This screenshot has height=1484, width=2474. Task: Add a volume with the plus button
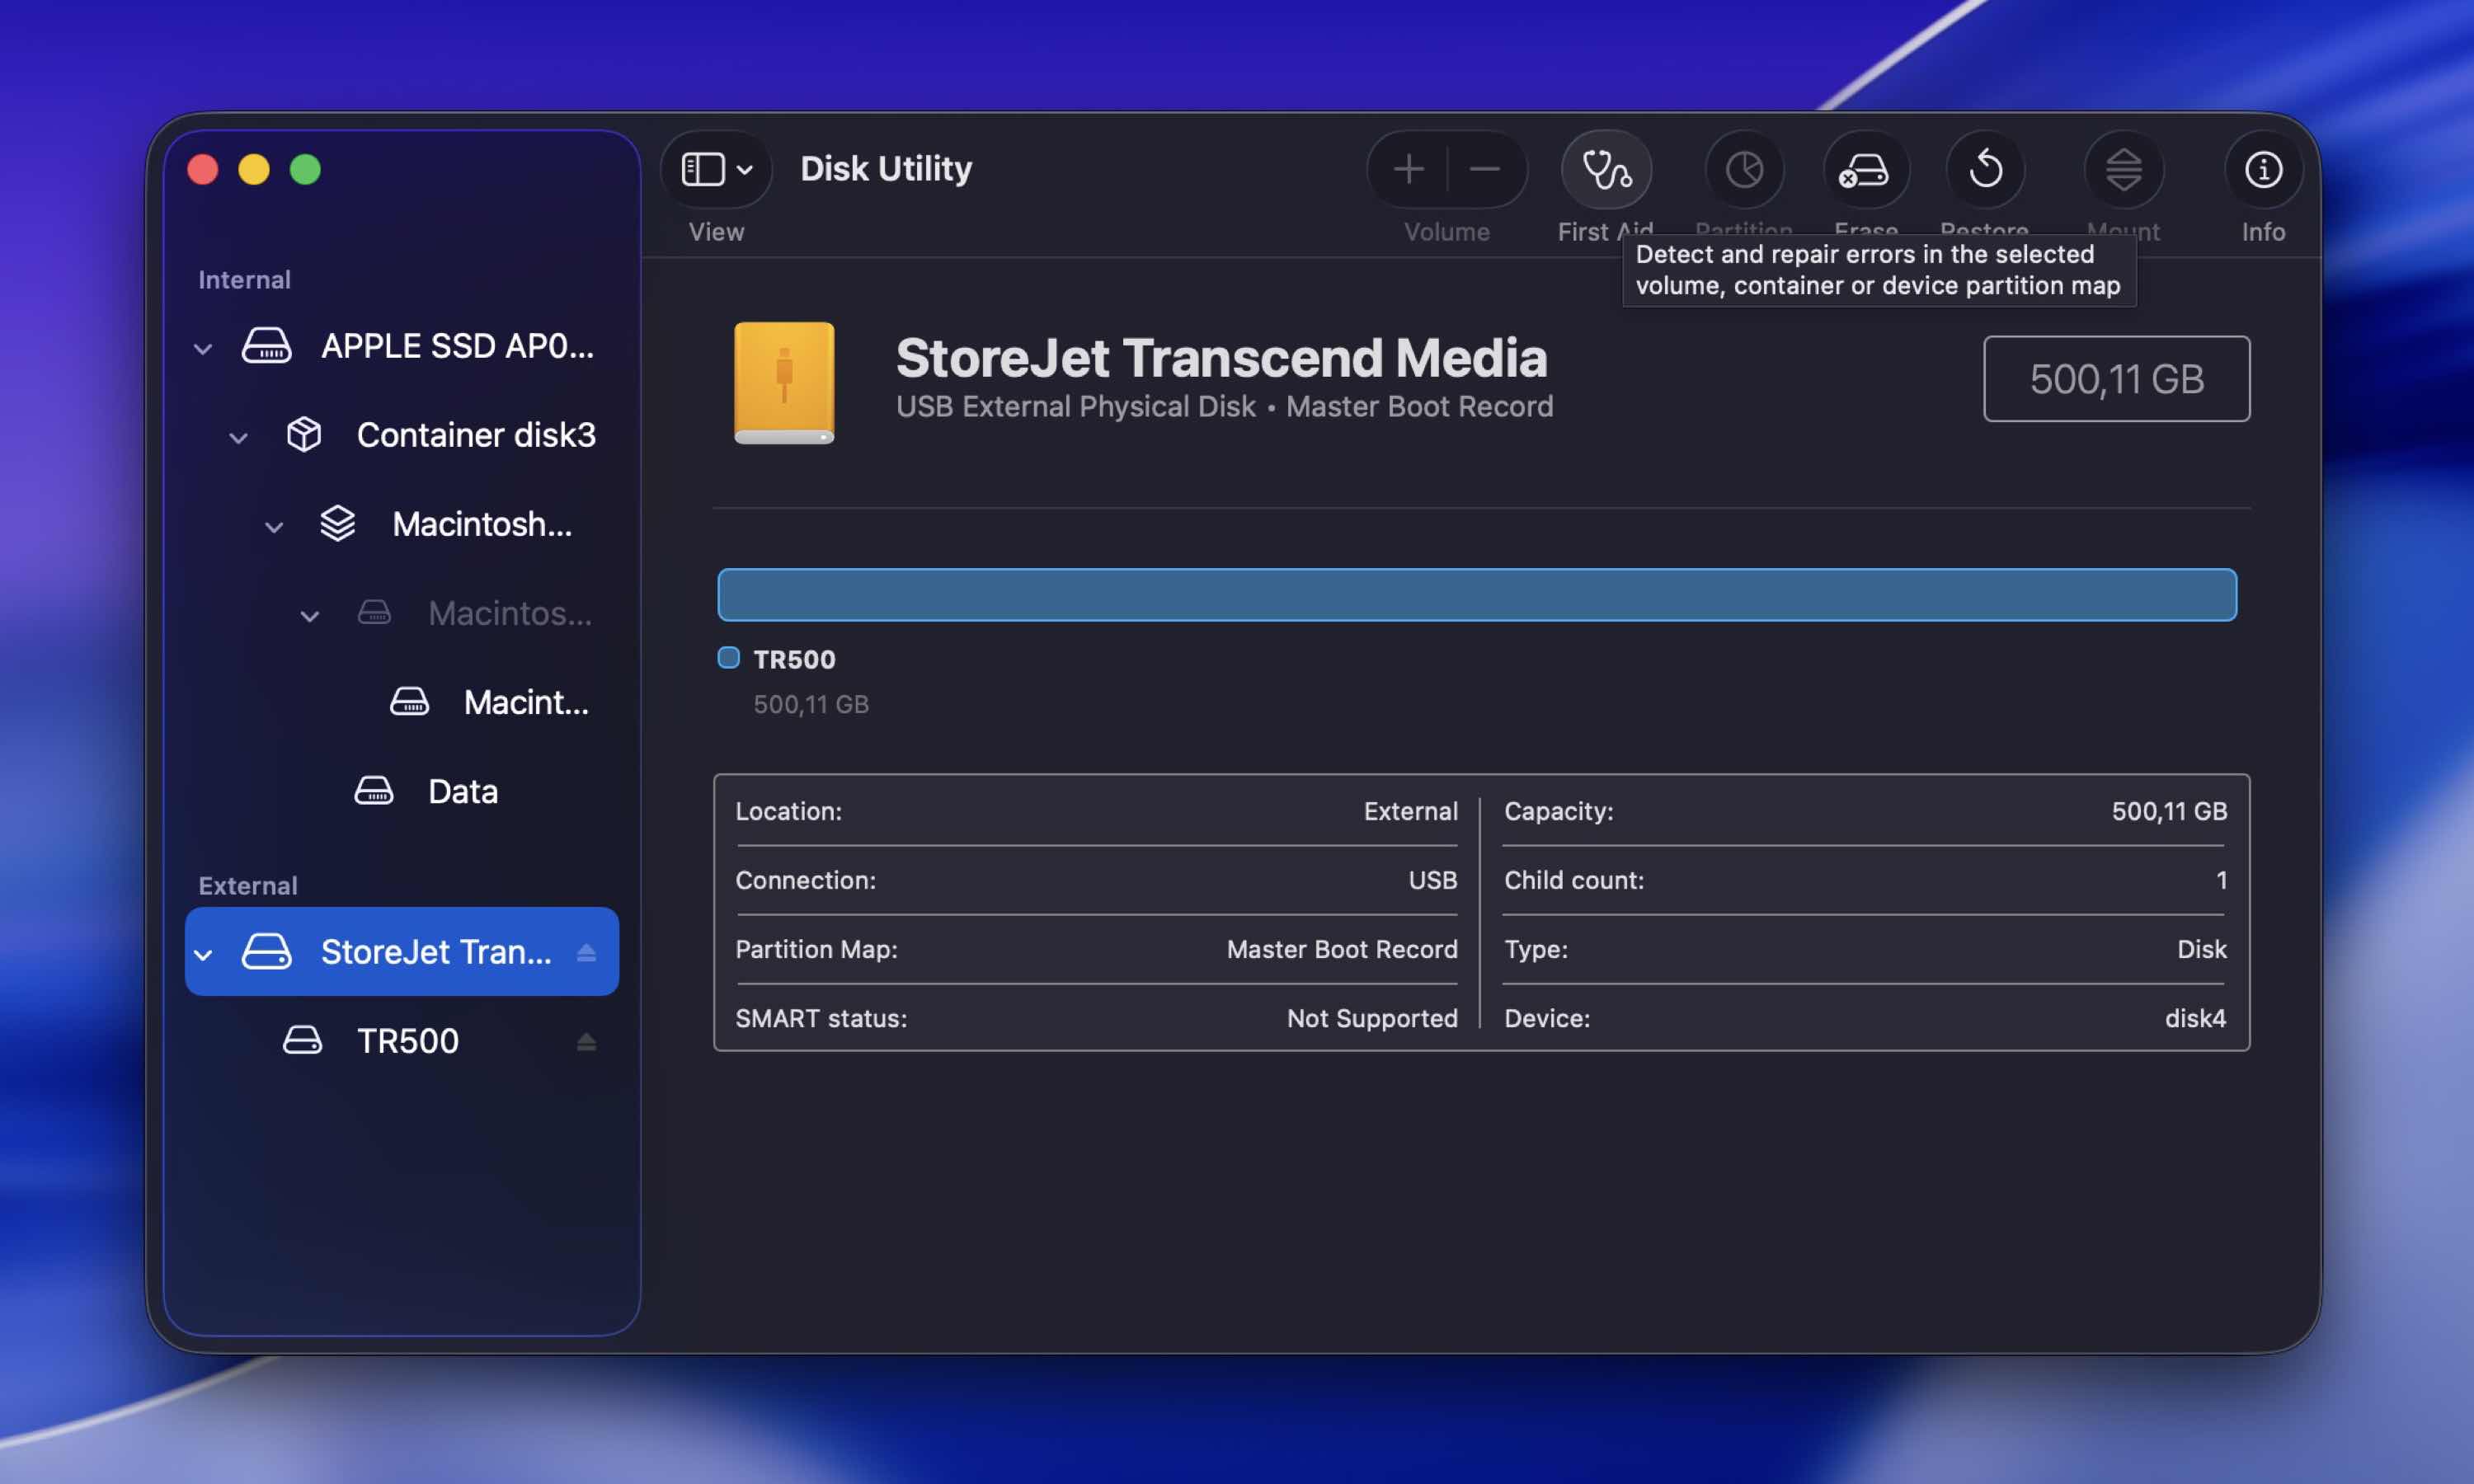[1408, 169]
